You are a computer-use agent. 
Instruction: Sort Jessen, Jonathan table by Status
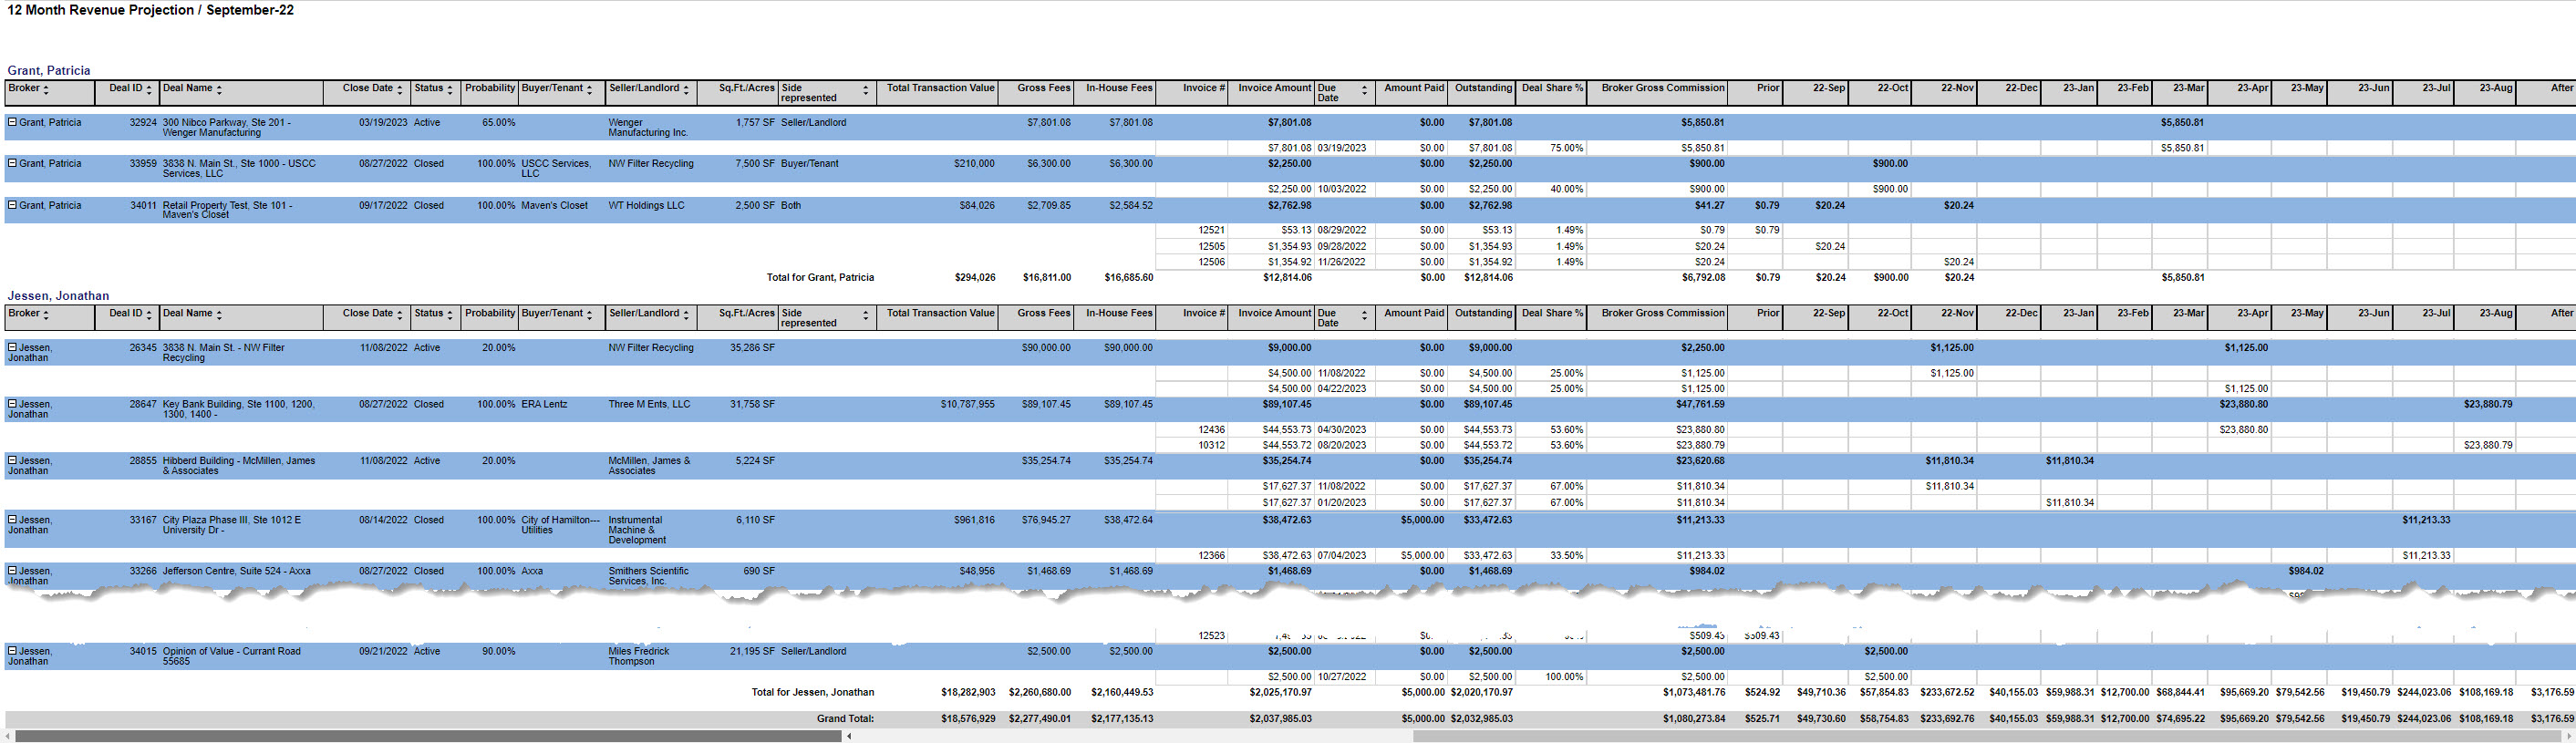coord(450,315)
